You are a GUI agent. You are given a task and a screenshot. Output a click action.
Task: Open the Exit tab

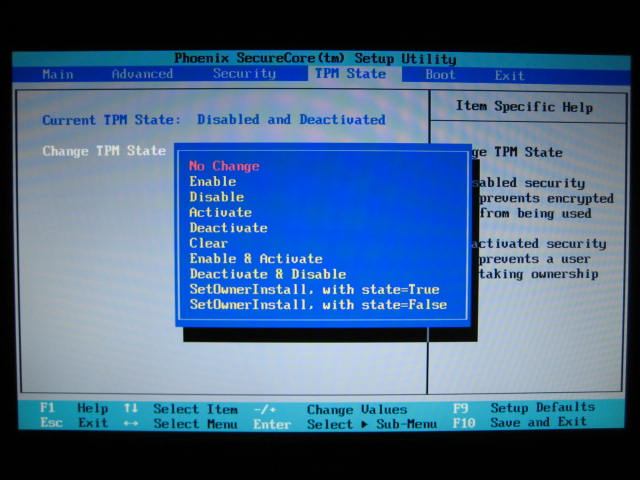pyautogui.click(x=509, y=76)
